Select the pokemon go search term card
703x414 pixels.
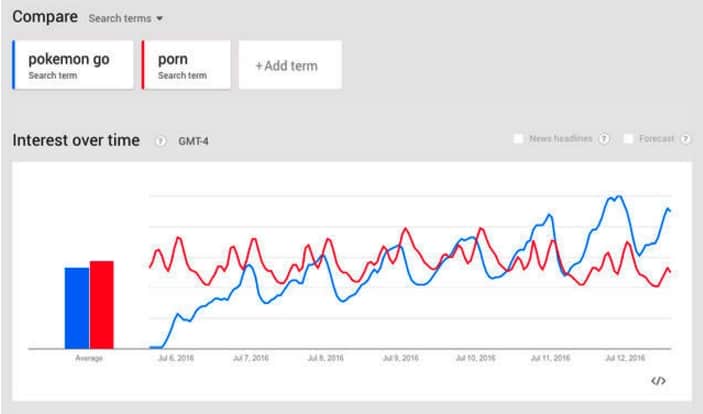tap(74, 65)
